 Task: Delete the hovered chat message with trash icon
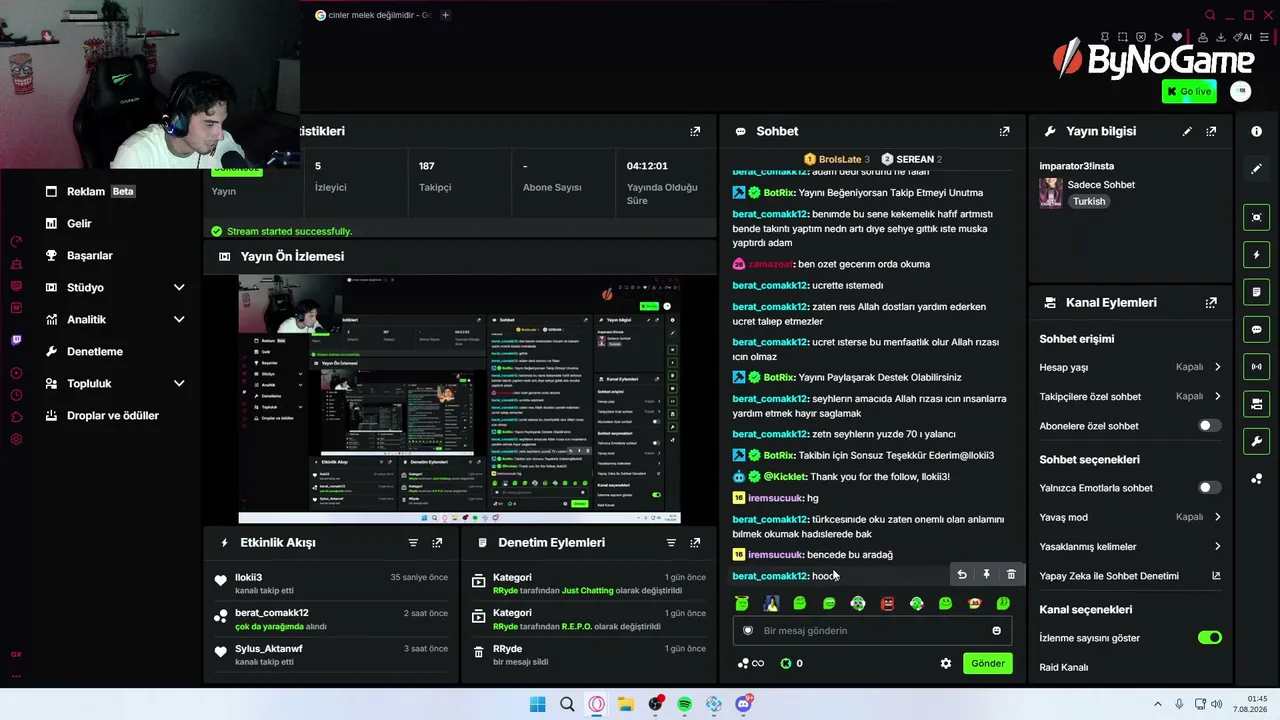[1011, 574]
